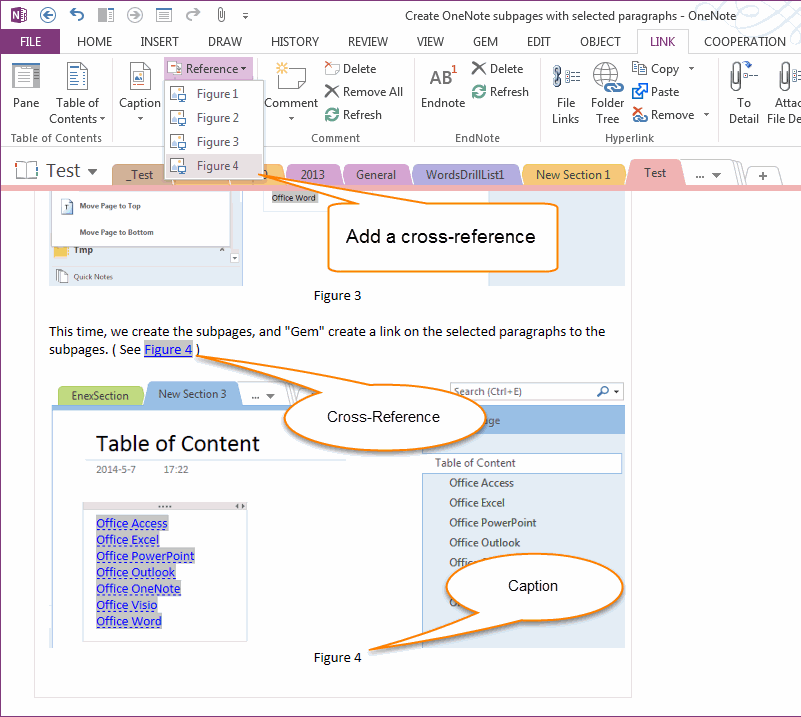Click the embedded Table of Content screenshot
The image size is (801, 717).
click(337, 515)
